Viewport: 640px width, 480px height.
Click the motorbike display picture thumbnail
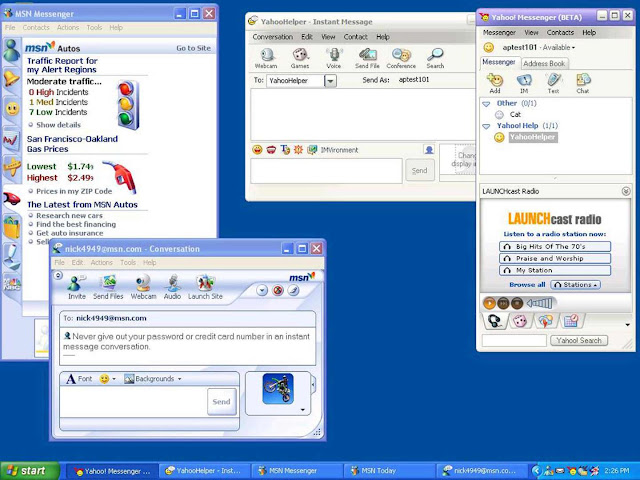pyautogui.click(x=278, y=389)
